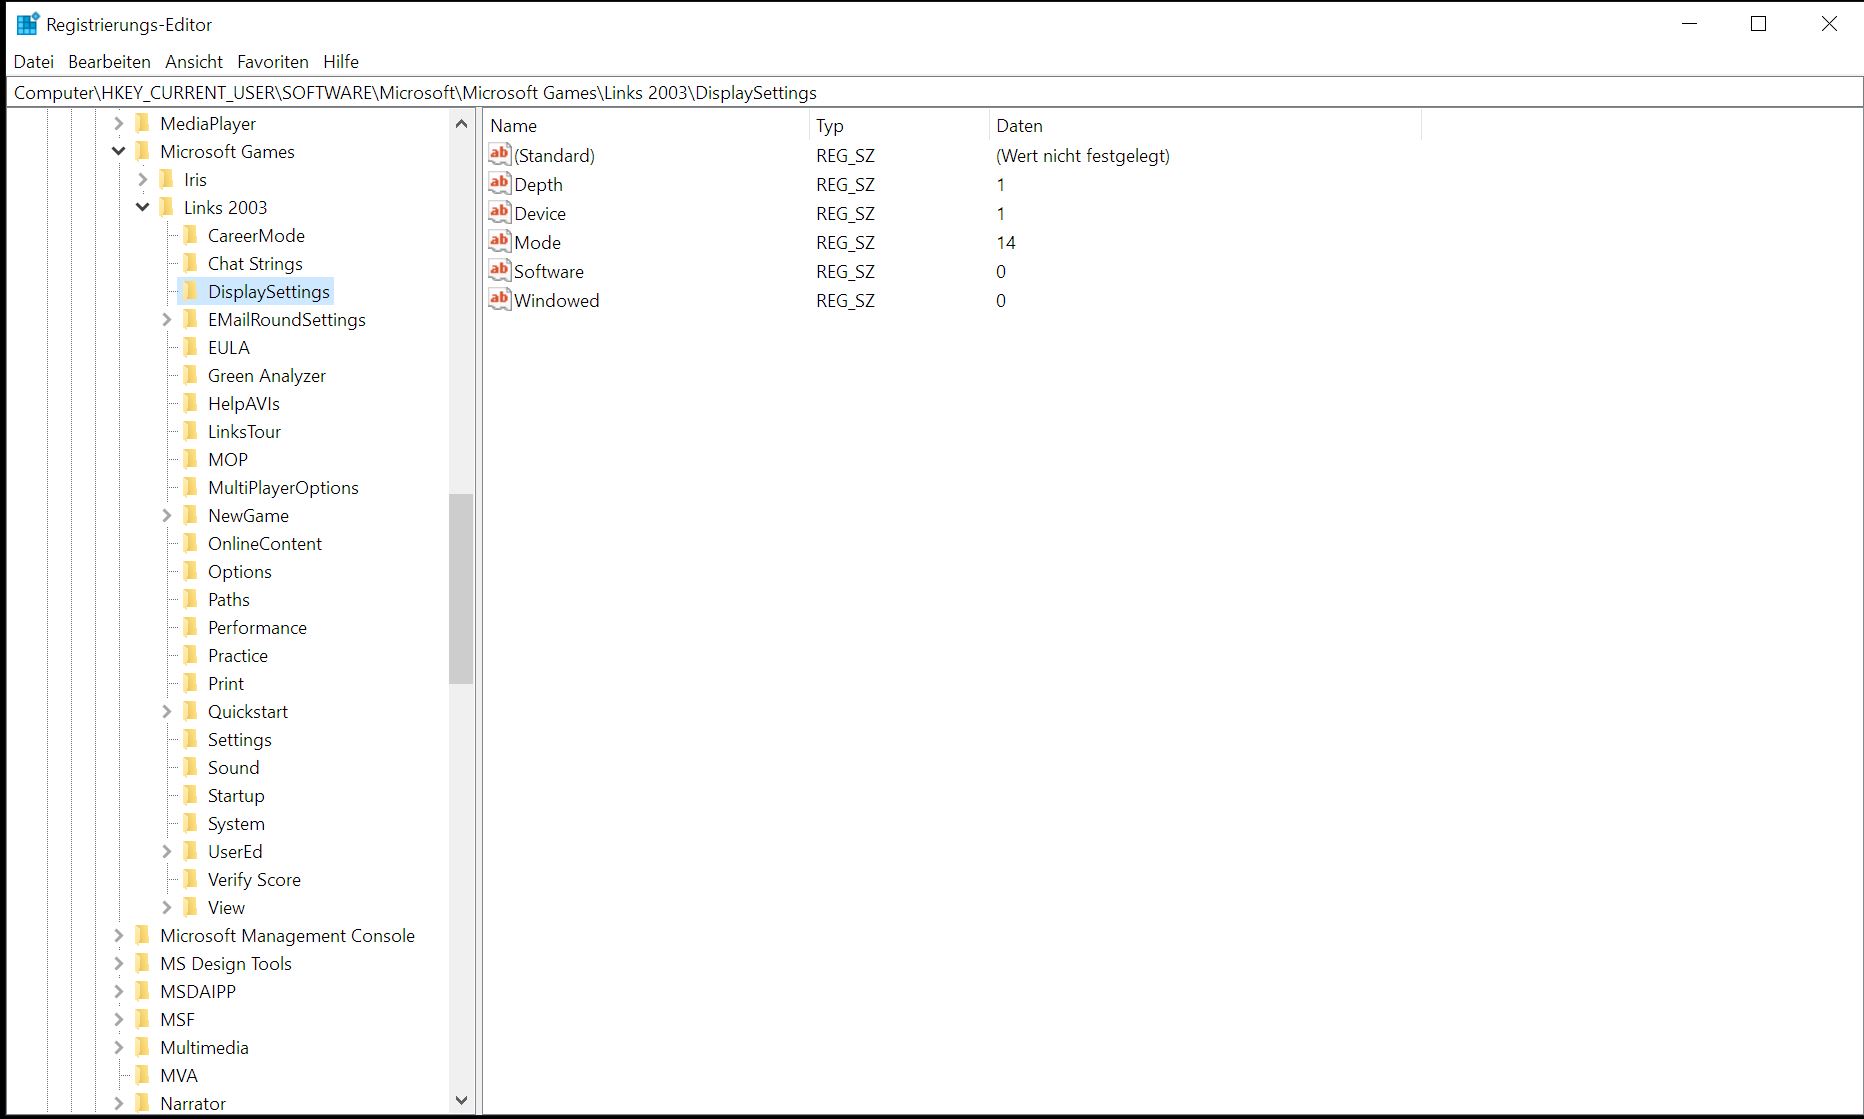Click the REG_SZ icon beside Depth value
Image resolution: width=1864 pixels, height=1119 pixels.
(x=500, y=184)
